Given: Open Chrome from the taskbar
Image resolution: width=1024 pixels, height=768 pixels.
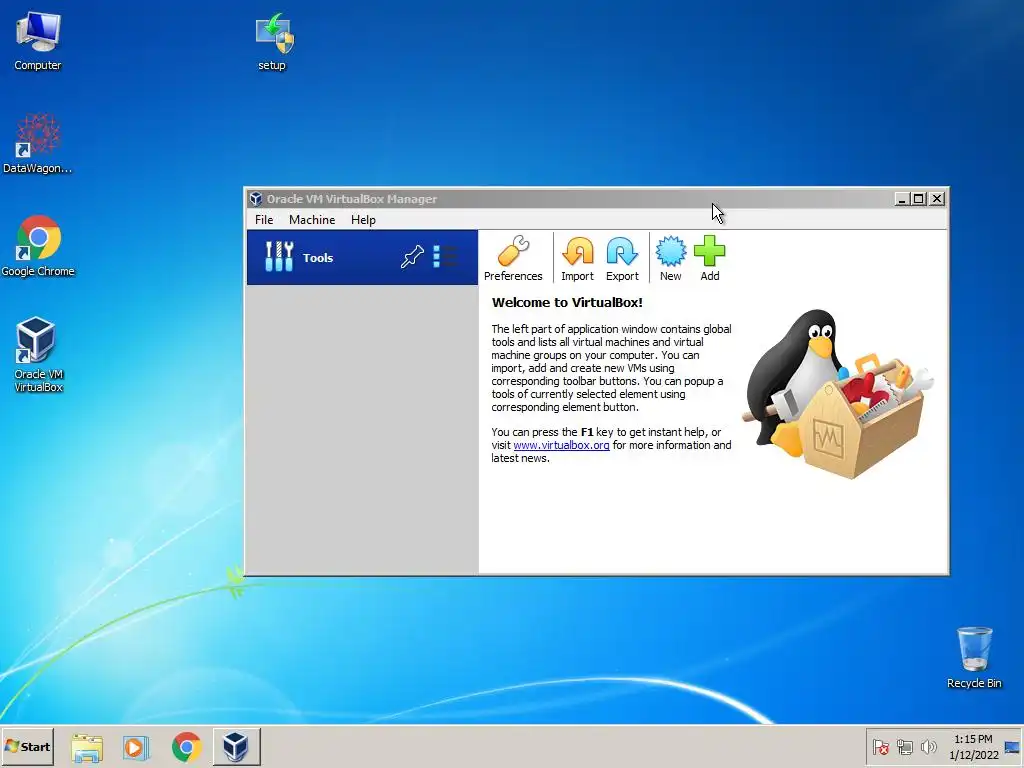Looking at the screenshot, I should 187,747.
